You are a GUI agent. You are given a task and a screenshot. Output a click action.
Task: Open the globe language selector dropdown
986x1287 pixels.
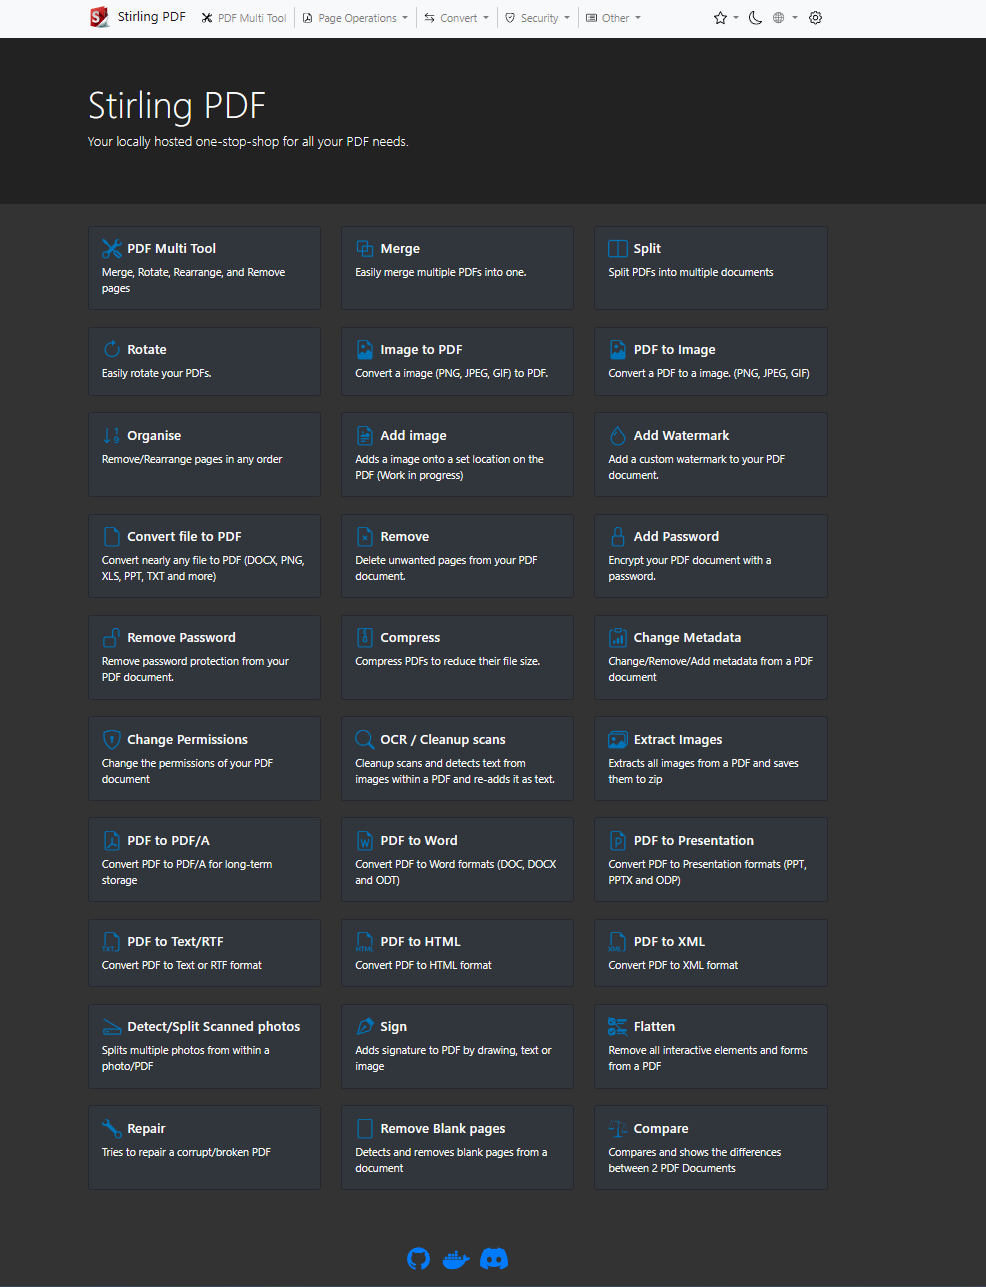pos(784,18)
